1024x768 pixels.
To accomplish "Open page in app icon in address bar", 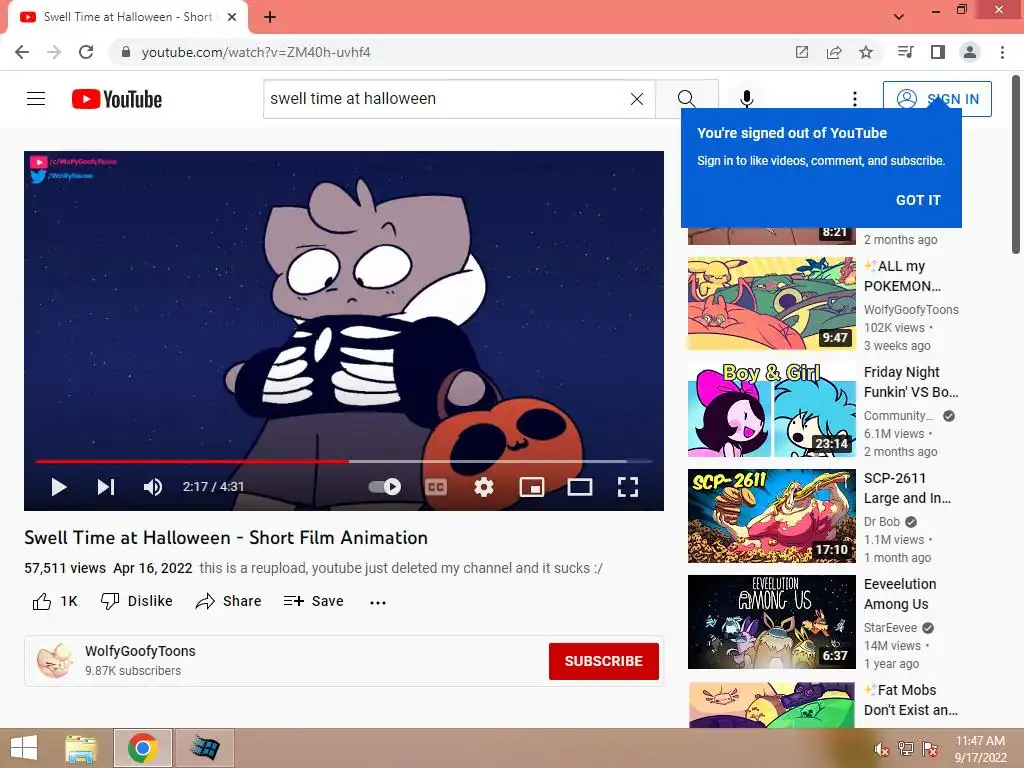I will [x=802, y=52].
